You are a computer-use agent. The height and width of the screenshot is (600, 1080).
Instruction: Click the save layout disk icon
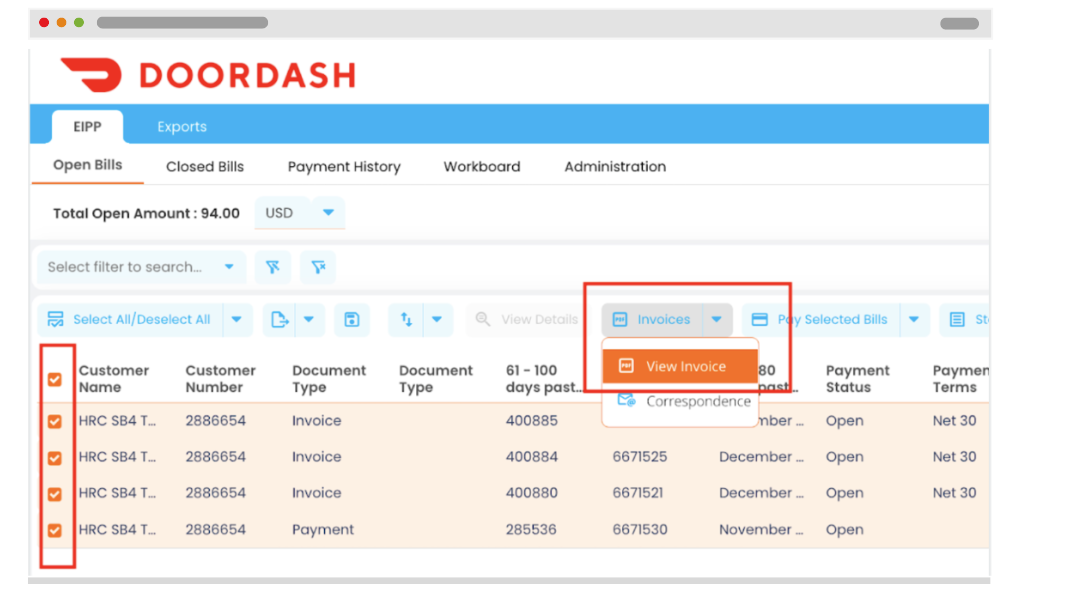pyautogui.click(x=352, y=319)
